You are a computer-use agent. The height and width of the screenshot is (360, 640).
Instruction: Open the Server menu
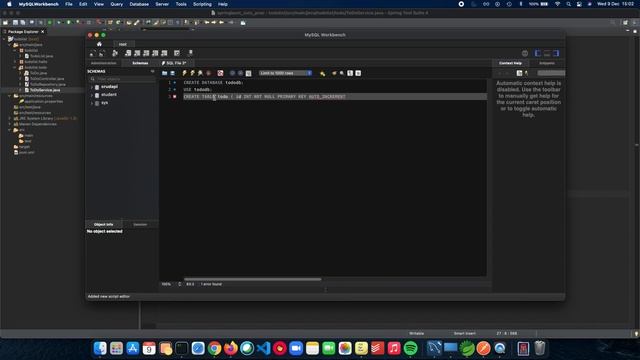click(162, 4)
